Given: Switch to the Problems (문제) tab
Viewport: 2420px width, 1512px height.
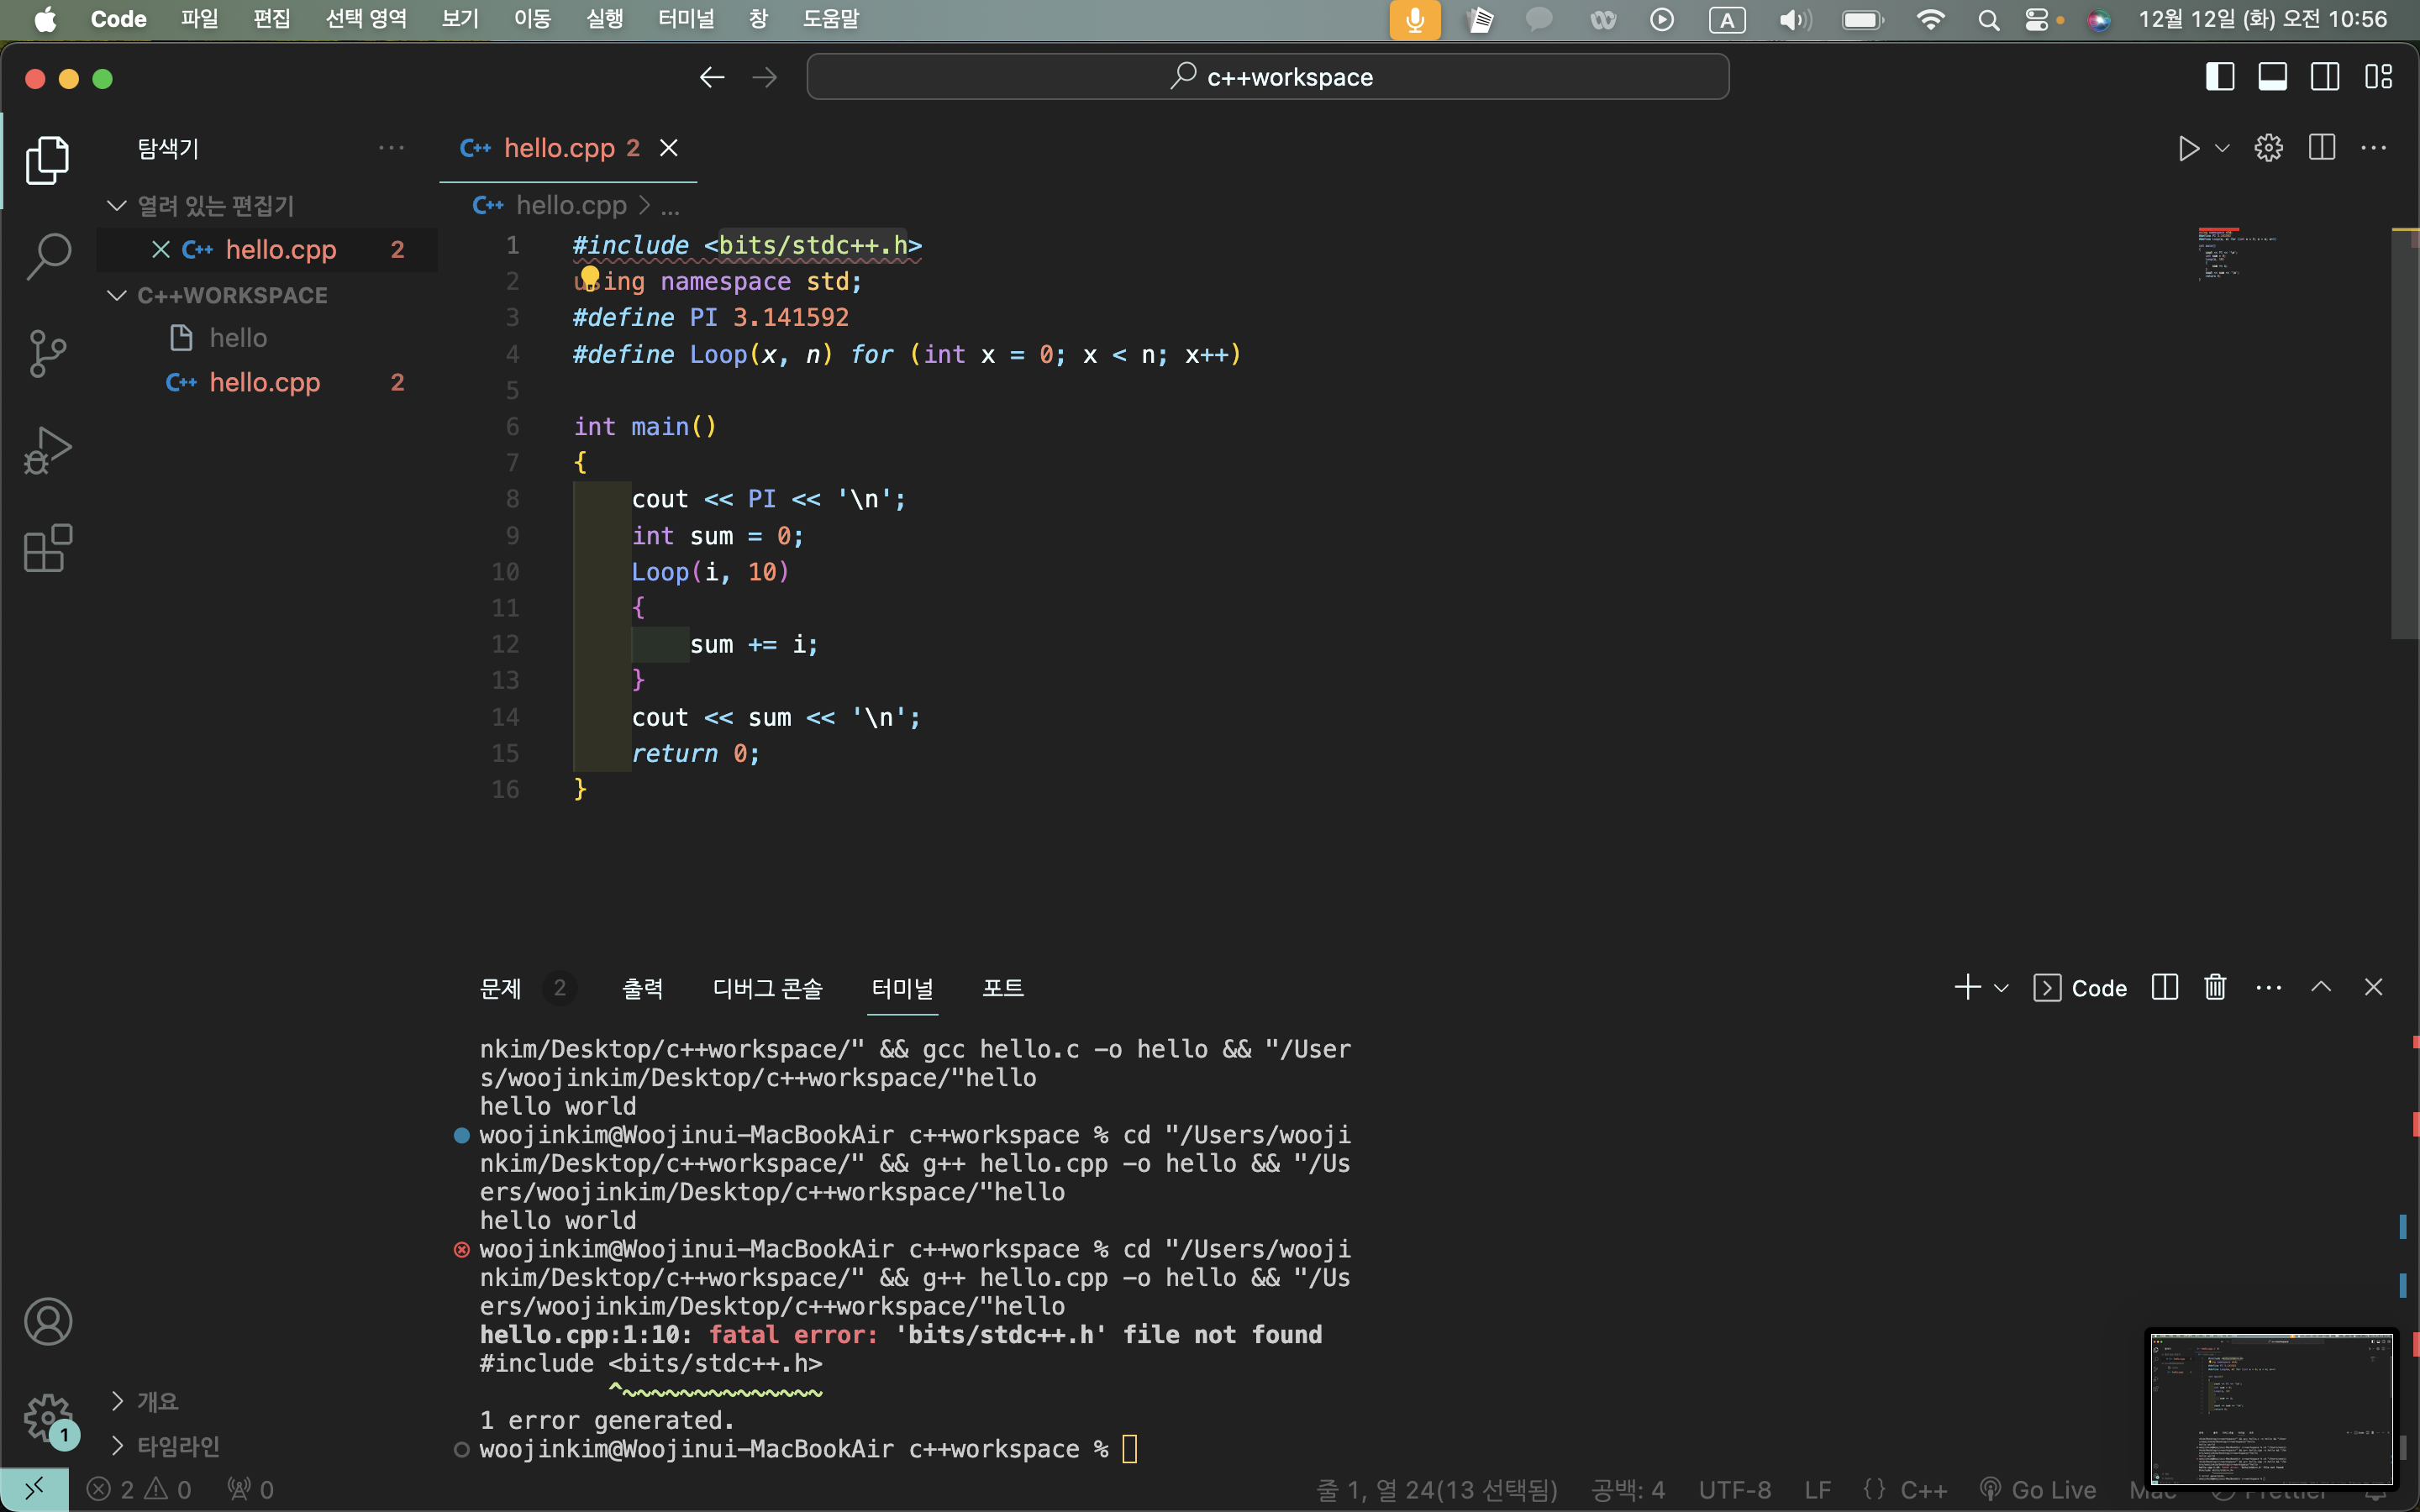Looking at the screenshot, I should [x=500, y=988].
